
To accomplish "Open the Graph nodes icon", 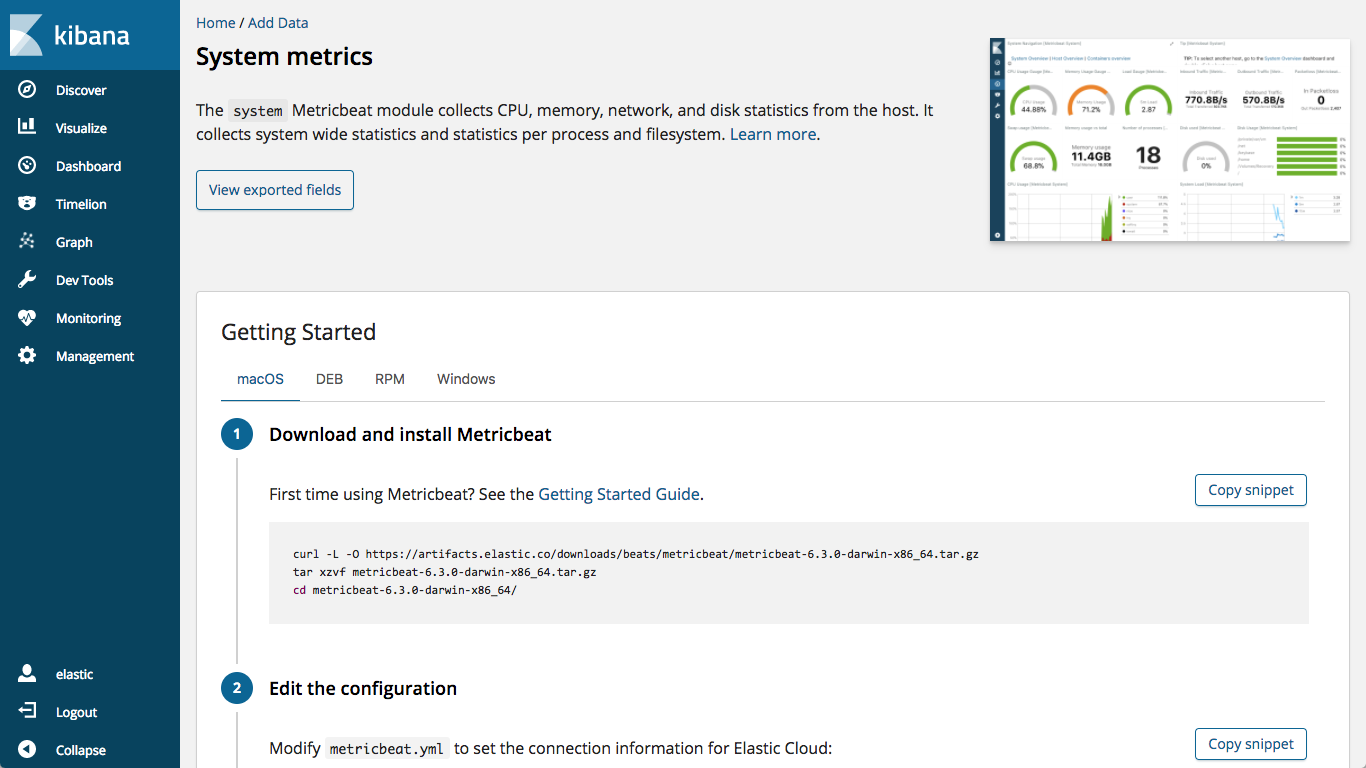I will pyautogui.click(x=27, y=242).
